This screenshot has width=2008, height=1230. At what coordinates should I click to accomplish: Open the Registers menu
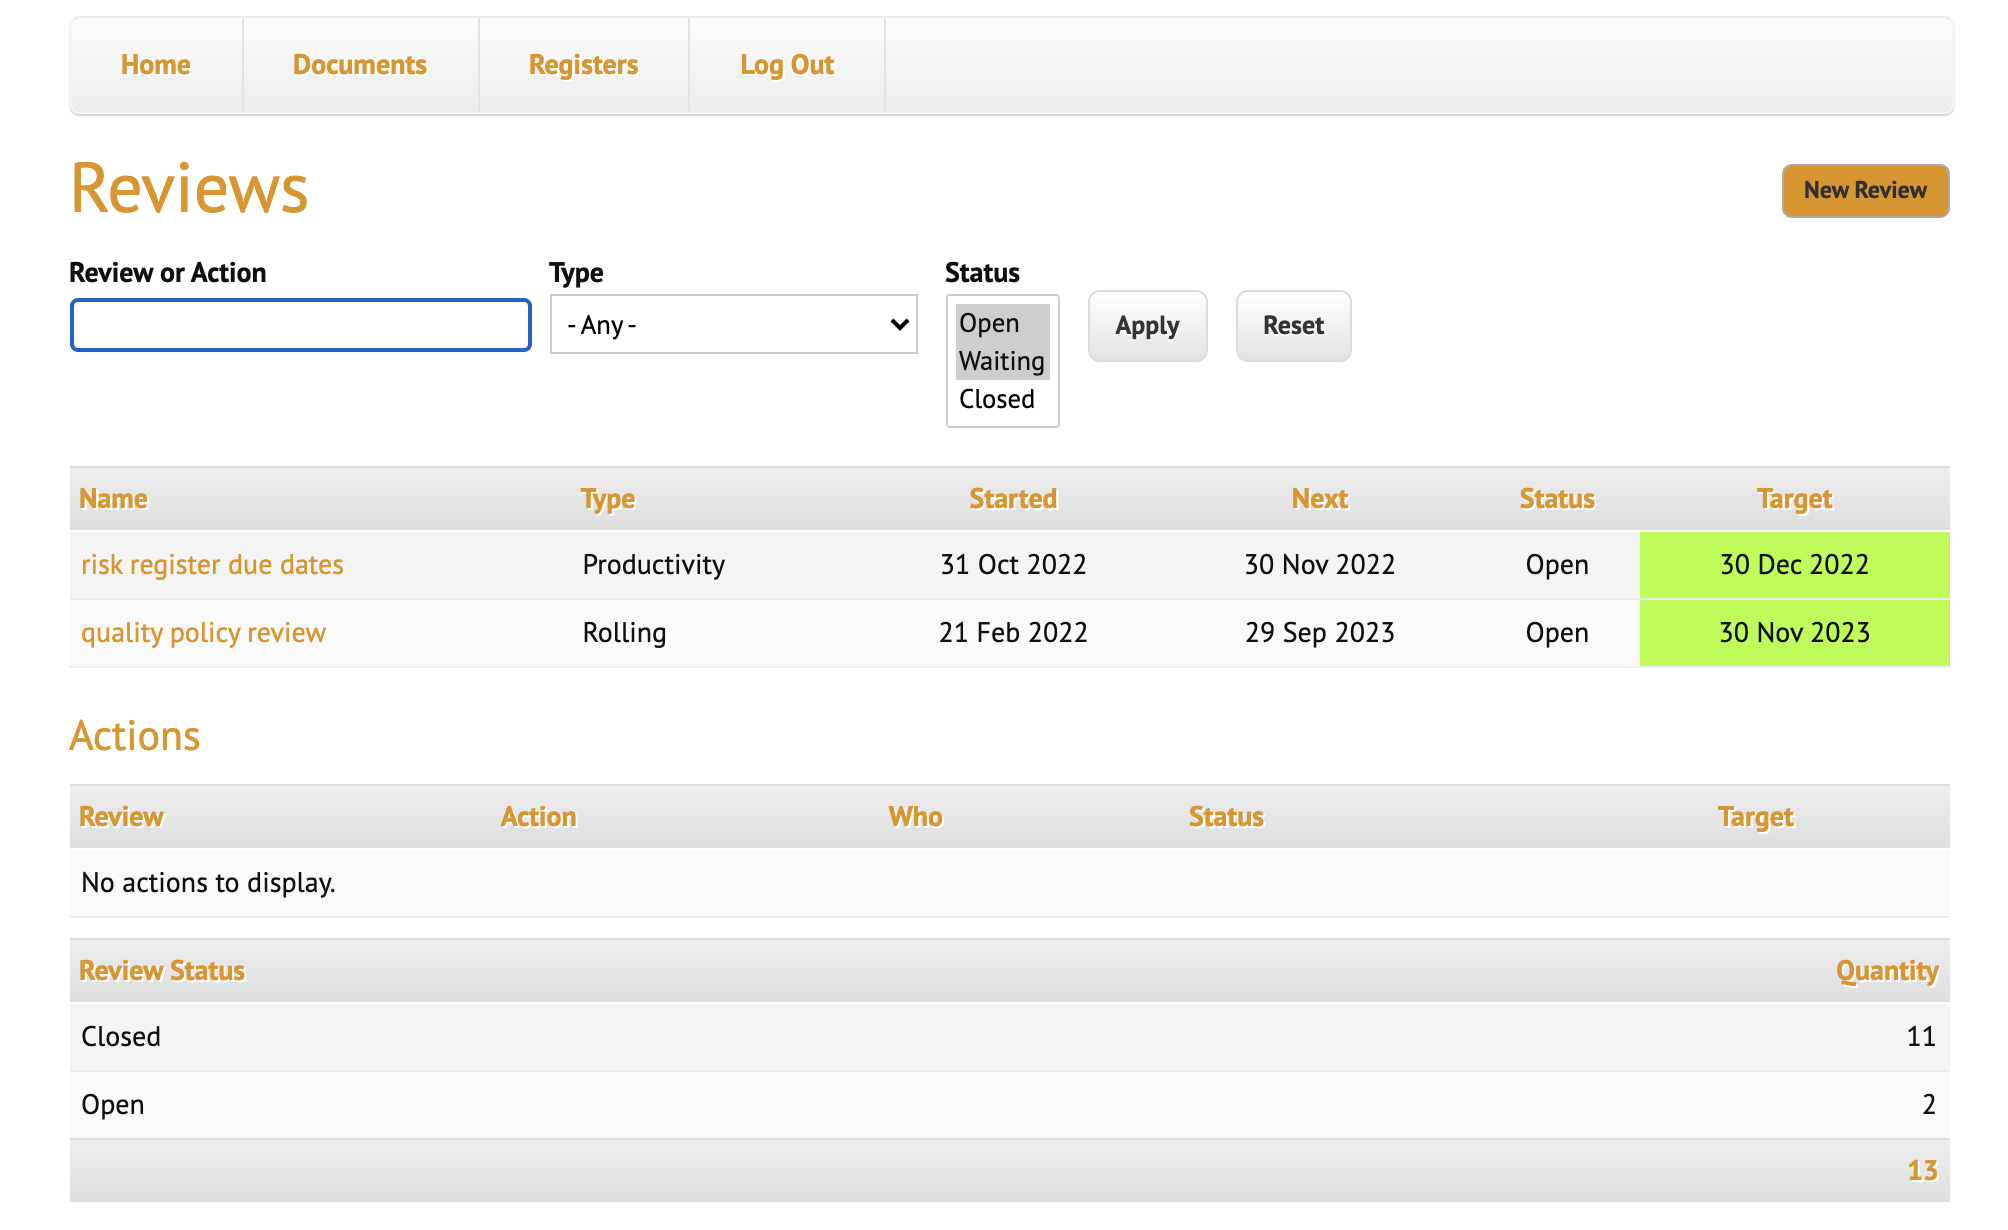pyautogui.click(x=583, y=65)
